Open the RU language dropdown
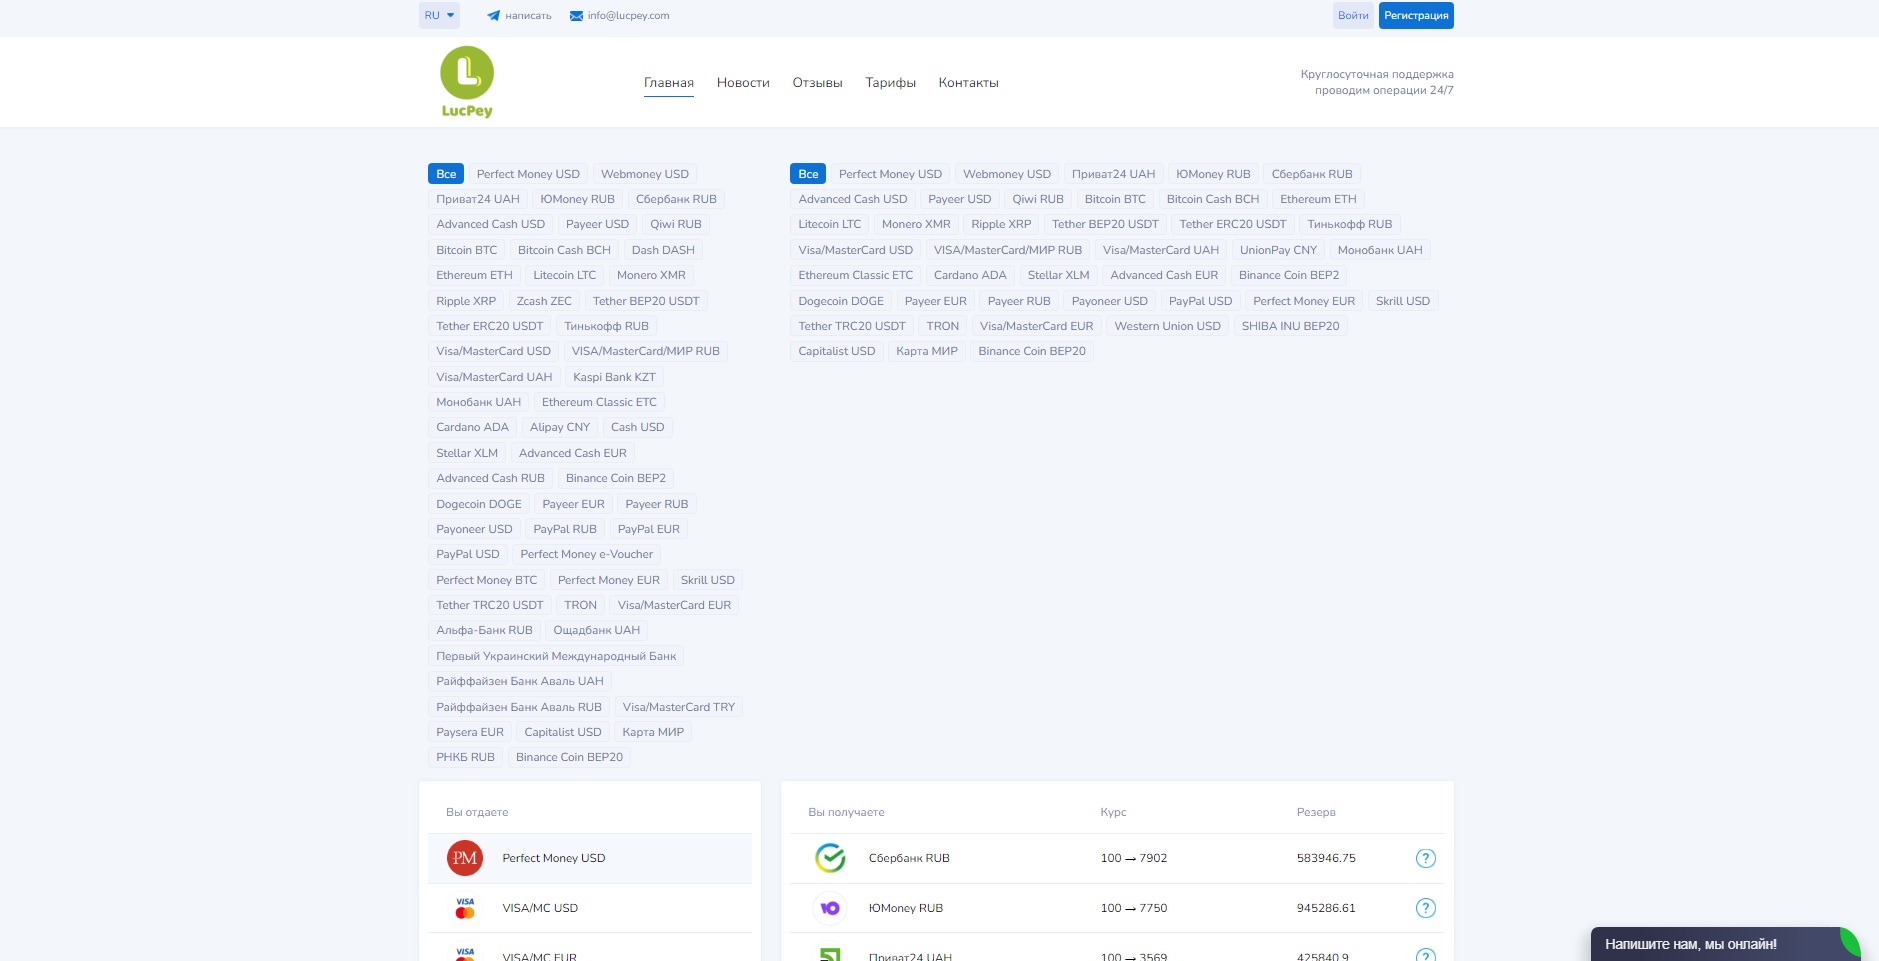Image resolution: width=1879 pixels, height=961 pixels. click(x=439, y=15)
